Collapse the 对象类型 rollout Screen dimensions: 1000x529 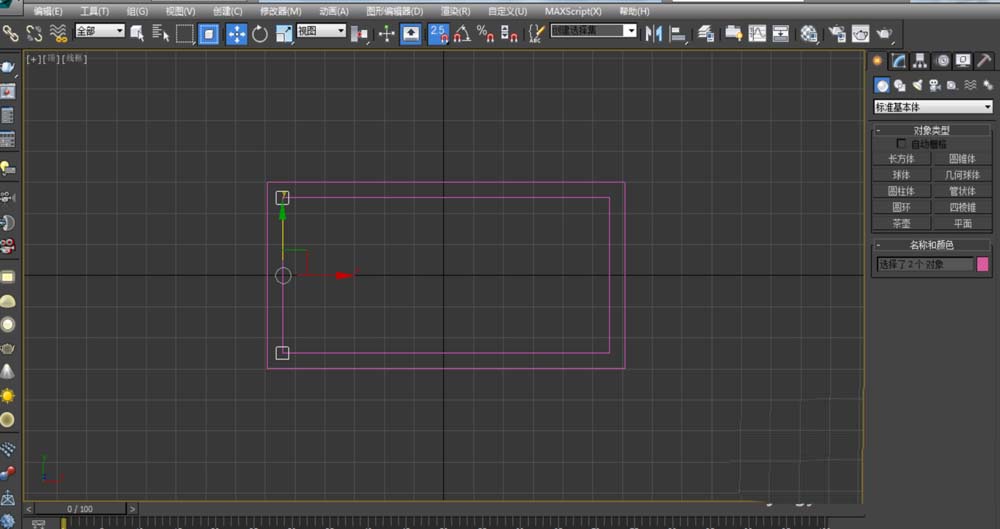(931, 130)
